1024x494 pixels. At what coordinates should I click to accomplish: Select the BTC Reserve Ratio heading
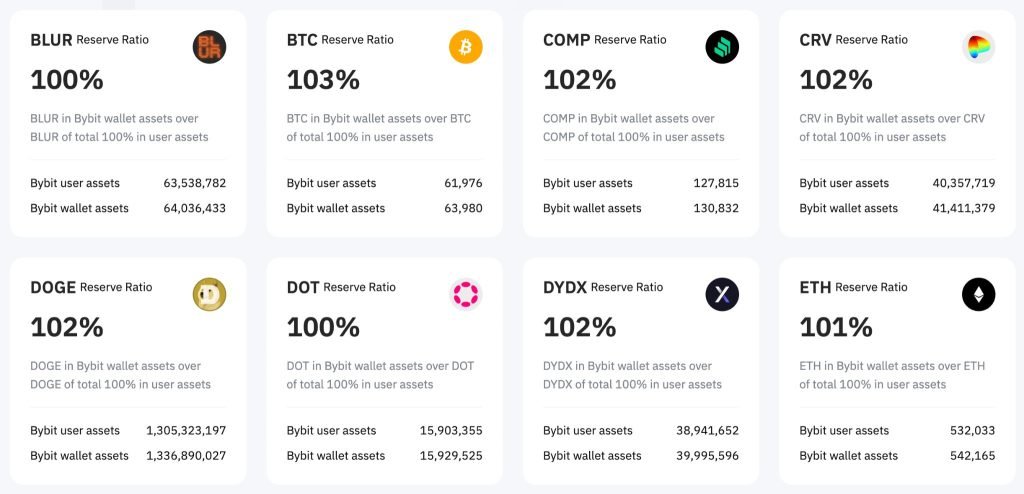tap(340, 40)
